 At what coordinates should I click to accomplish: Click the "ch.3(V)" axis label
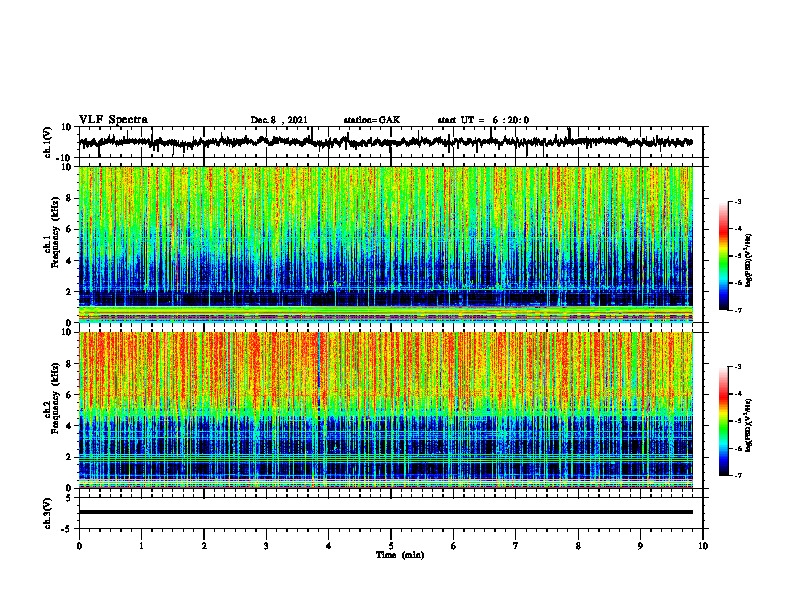pyautogui.click(x=48, y=514)
